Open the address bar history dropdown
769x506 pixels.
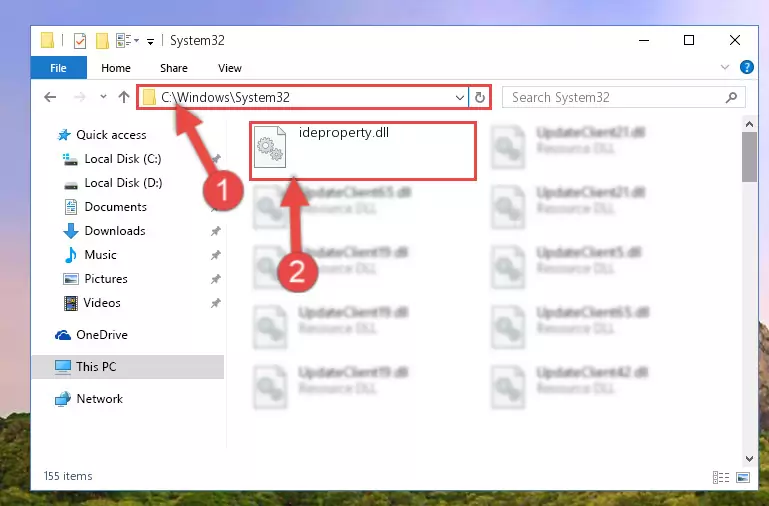460,98
